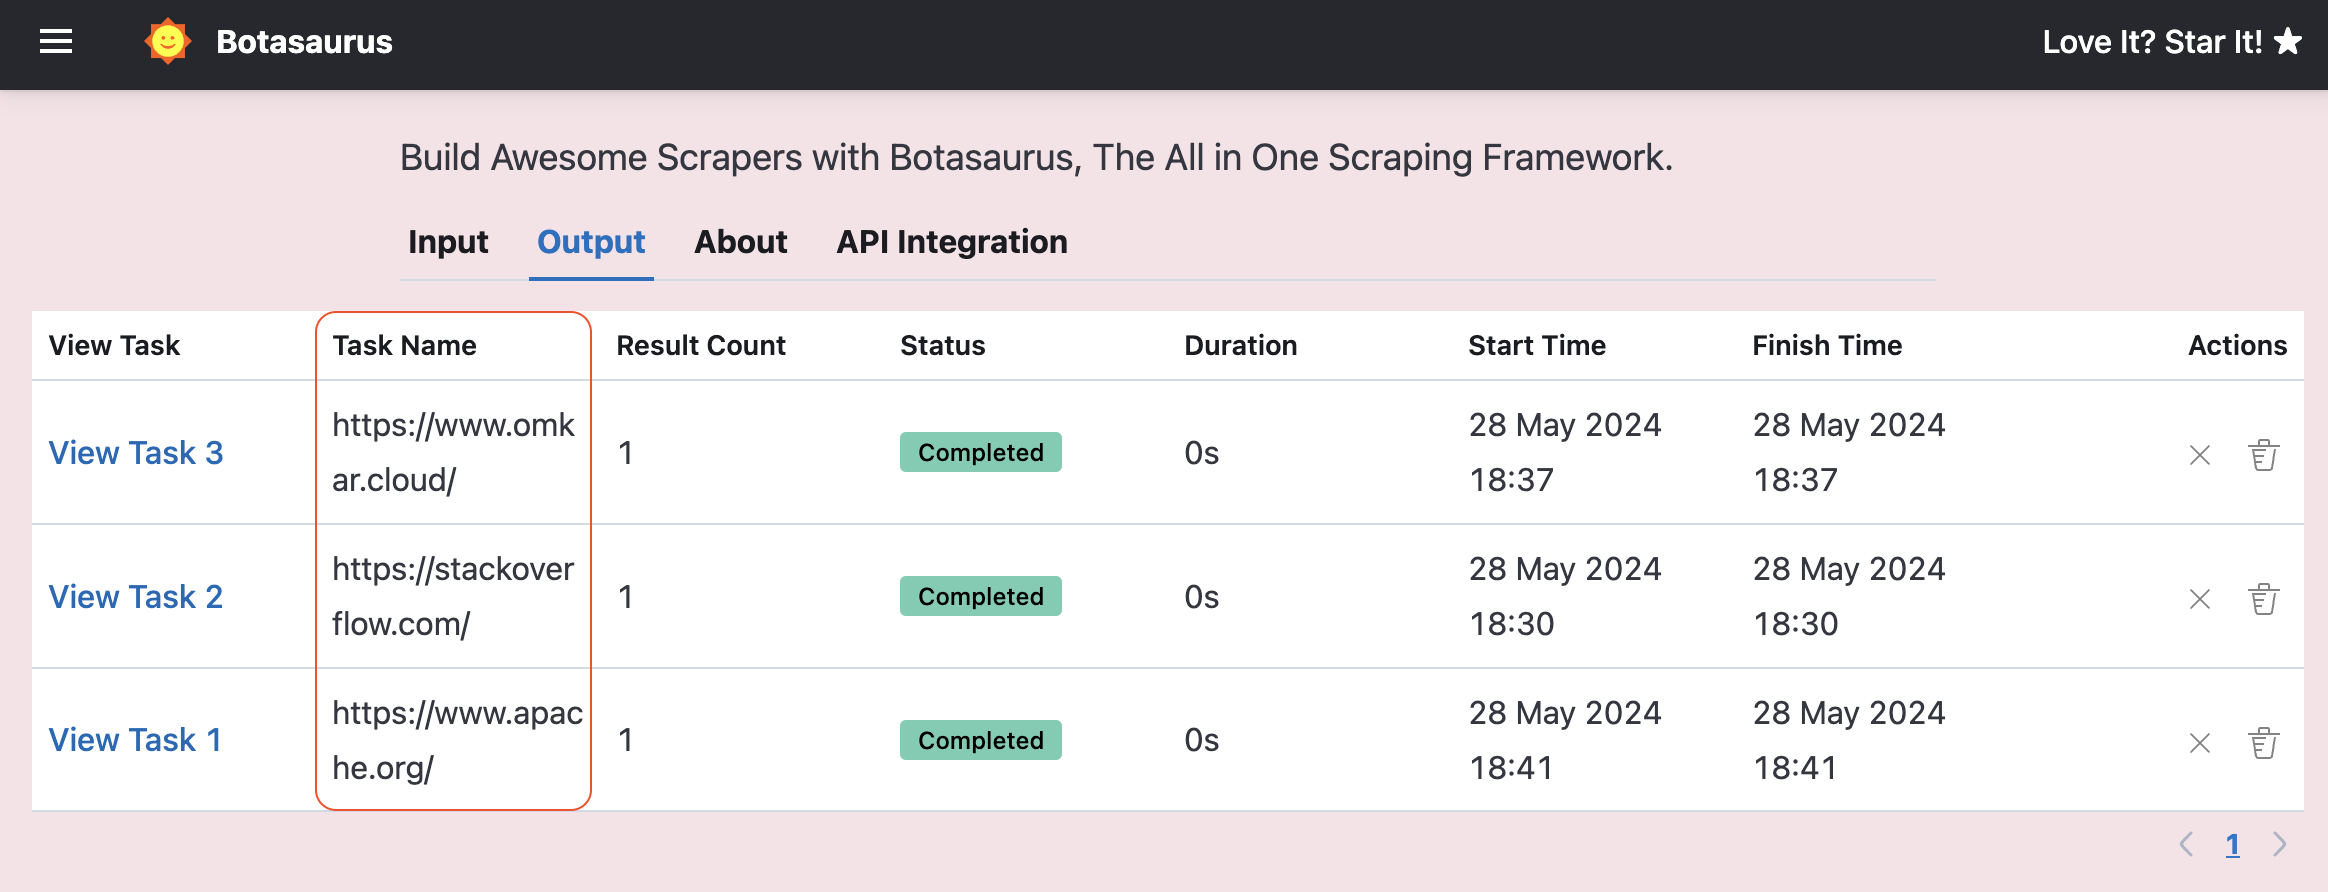Open the hamburger navigation menu

[56, 42]
